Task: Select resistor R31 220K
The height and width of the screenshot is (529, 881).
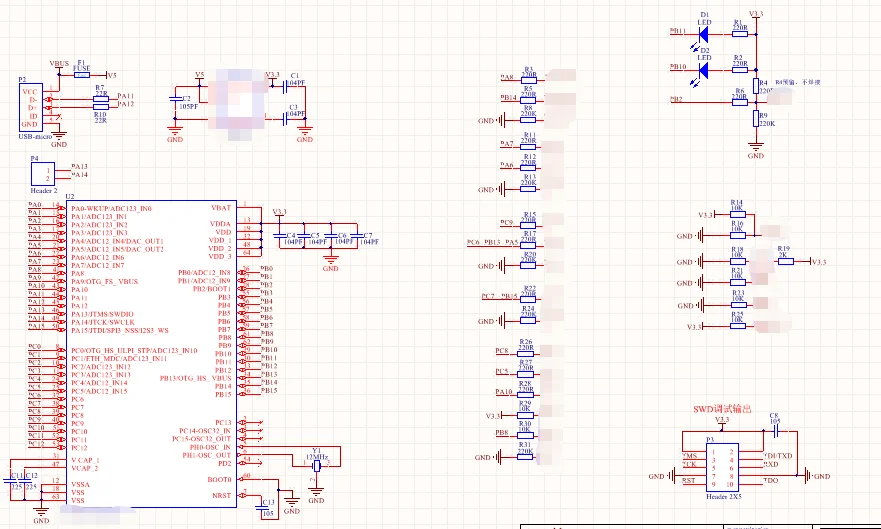Action: click(525, 457)
